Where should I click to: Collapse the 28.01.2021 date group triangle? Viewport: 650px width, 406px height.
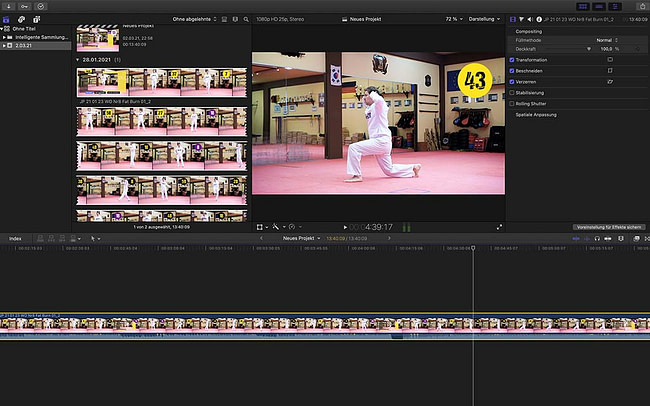click(78, 60)
